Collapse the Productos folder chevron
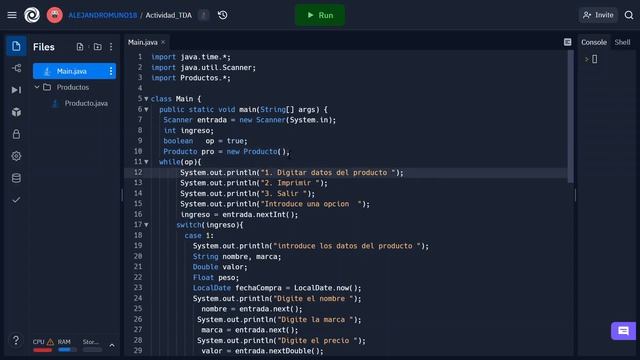Image resolution: width=640 pixels, height=360 pixels. 37,87
